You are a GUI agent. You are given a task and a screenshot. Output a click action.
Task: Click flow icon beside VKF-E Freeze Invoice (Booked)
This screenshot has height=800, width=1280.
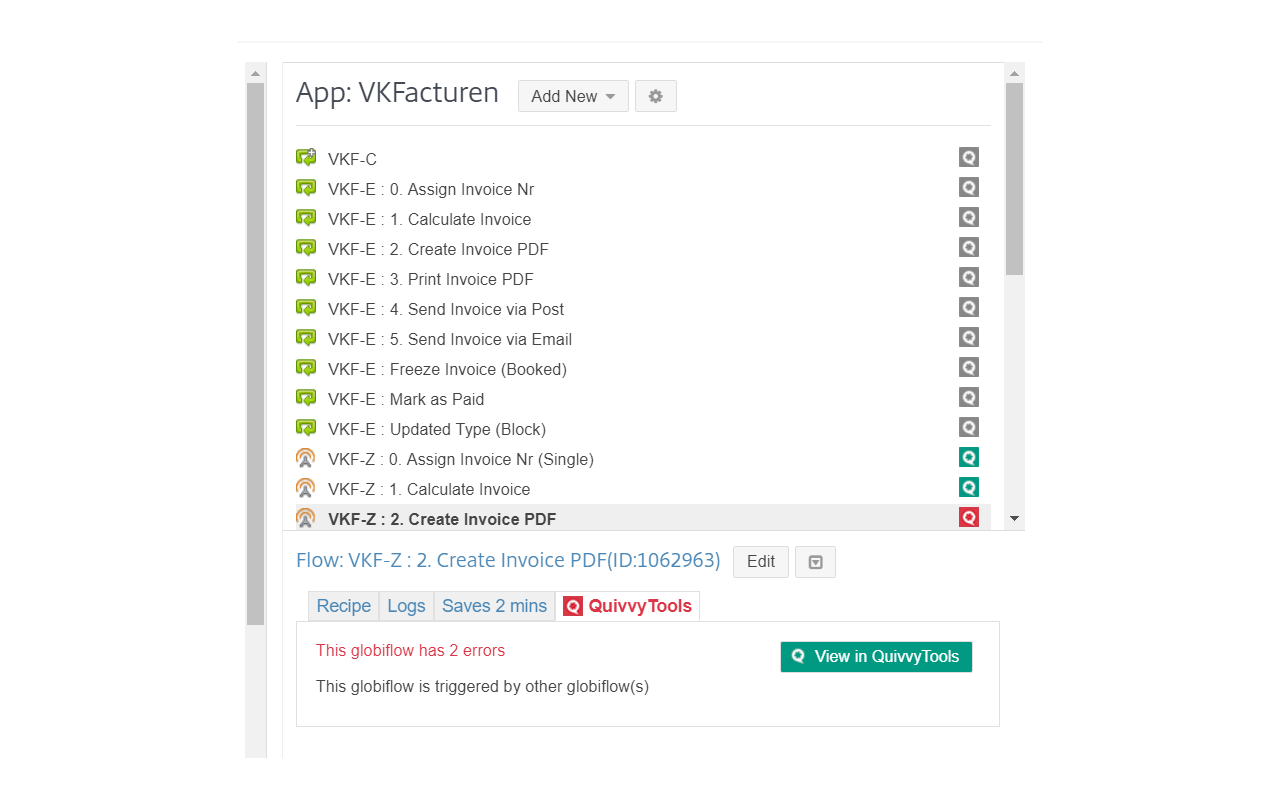click(306, 367)
